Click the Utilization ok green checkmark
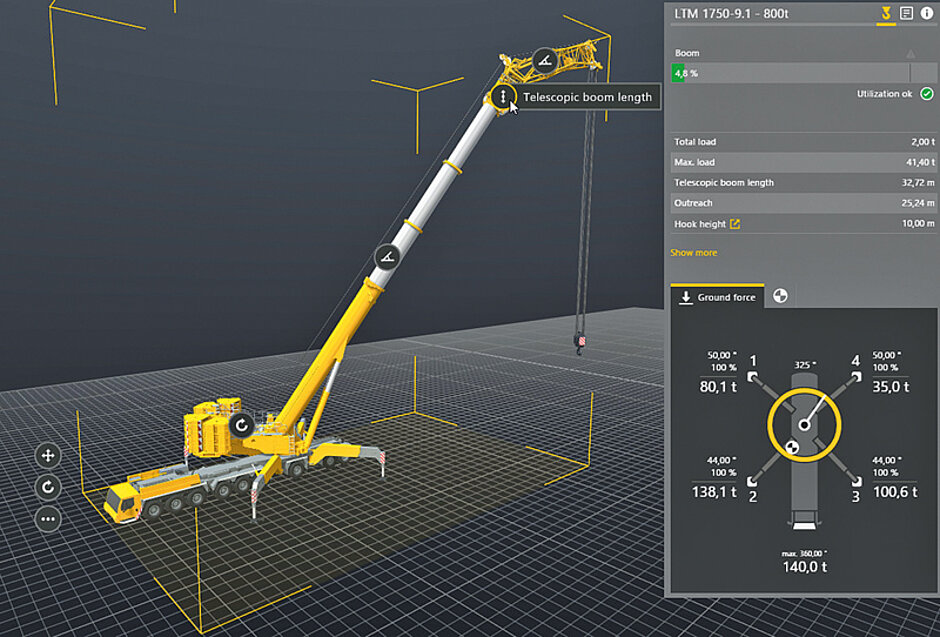 pyautogui.click(x=926, y=94)
